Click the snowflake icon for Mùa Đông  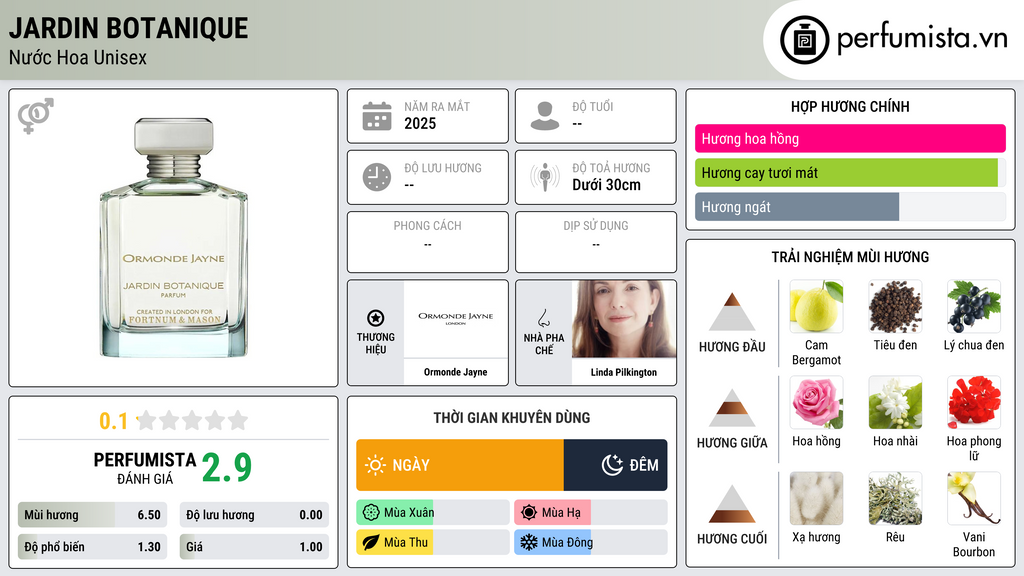(x=529, y=542)
